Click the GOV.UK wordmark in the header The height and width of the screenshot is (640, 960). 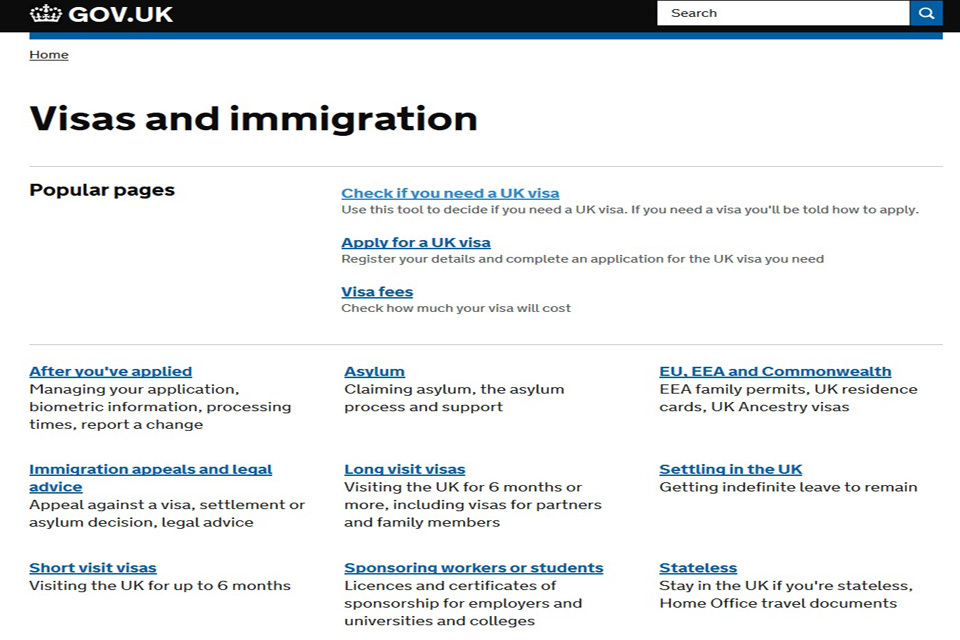click(120, 14)
